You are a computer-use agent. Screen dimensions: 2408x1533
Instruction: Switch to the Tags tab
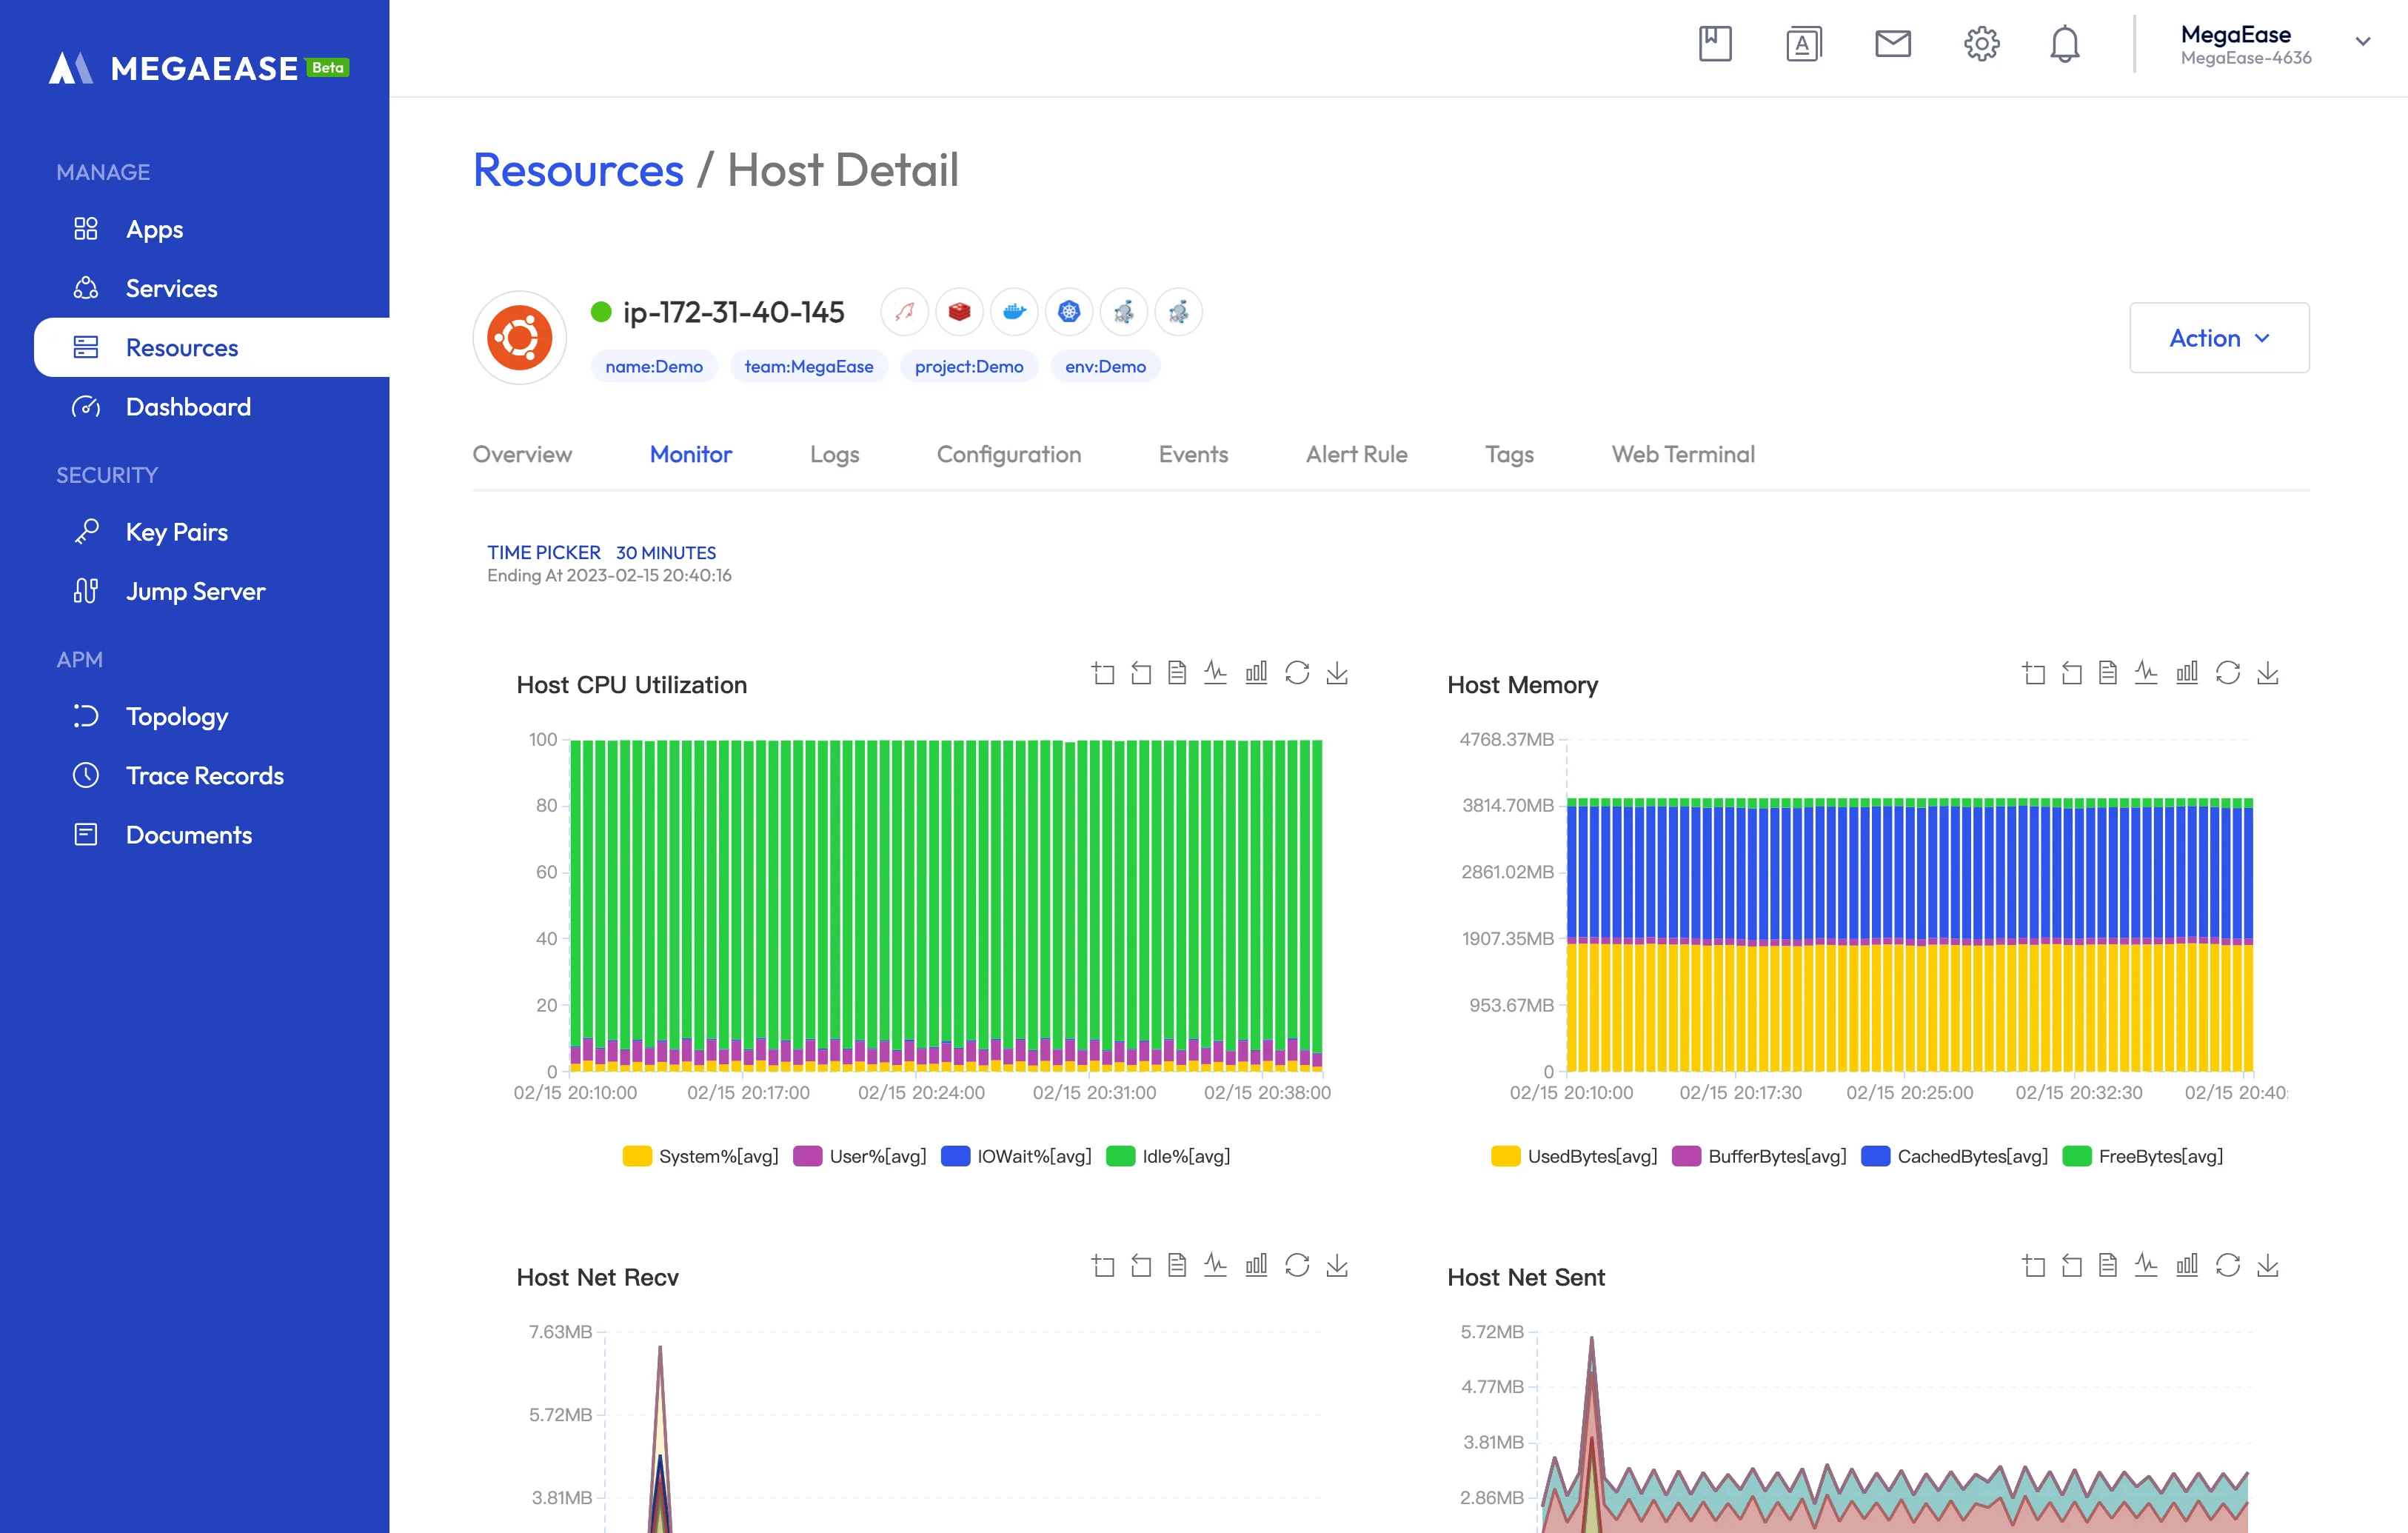coord(1509,454)
